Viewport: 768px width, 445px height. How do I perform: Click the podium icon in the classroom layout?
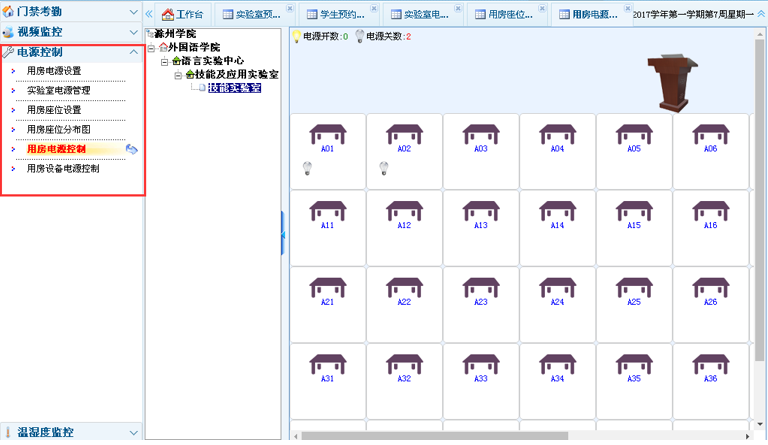coord(671,81)
